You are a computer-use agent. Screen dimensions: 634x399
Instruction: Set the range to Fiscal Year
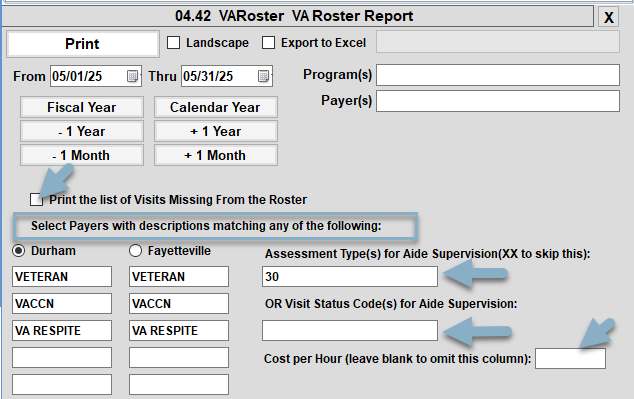(x=82, y=107)
